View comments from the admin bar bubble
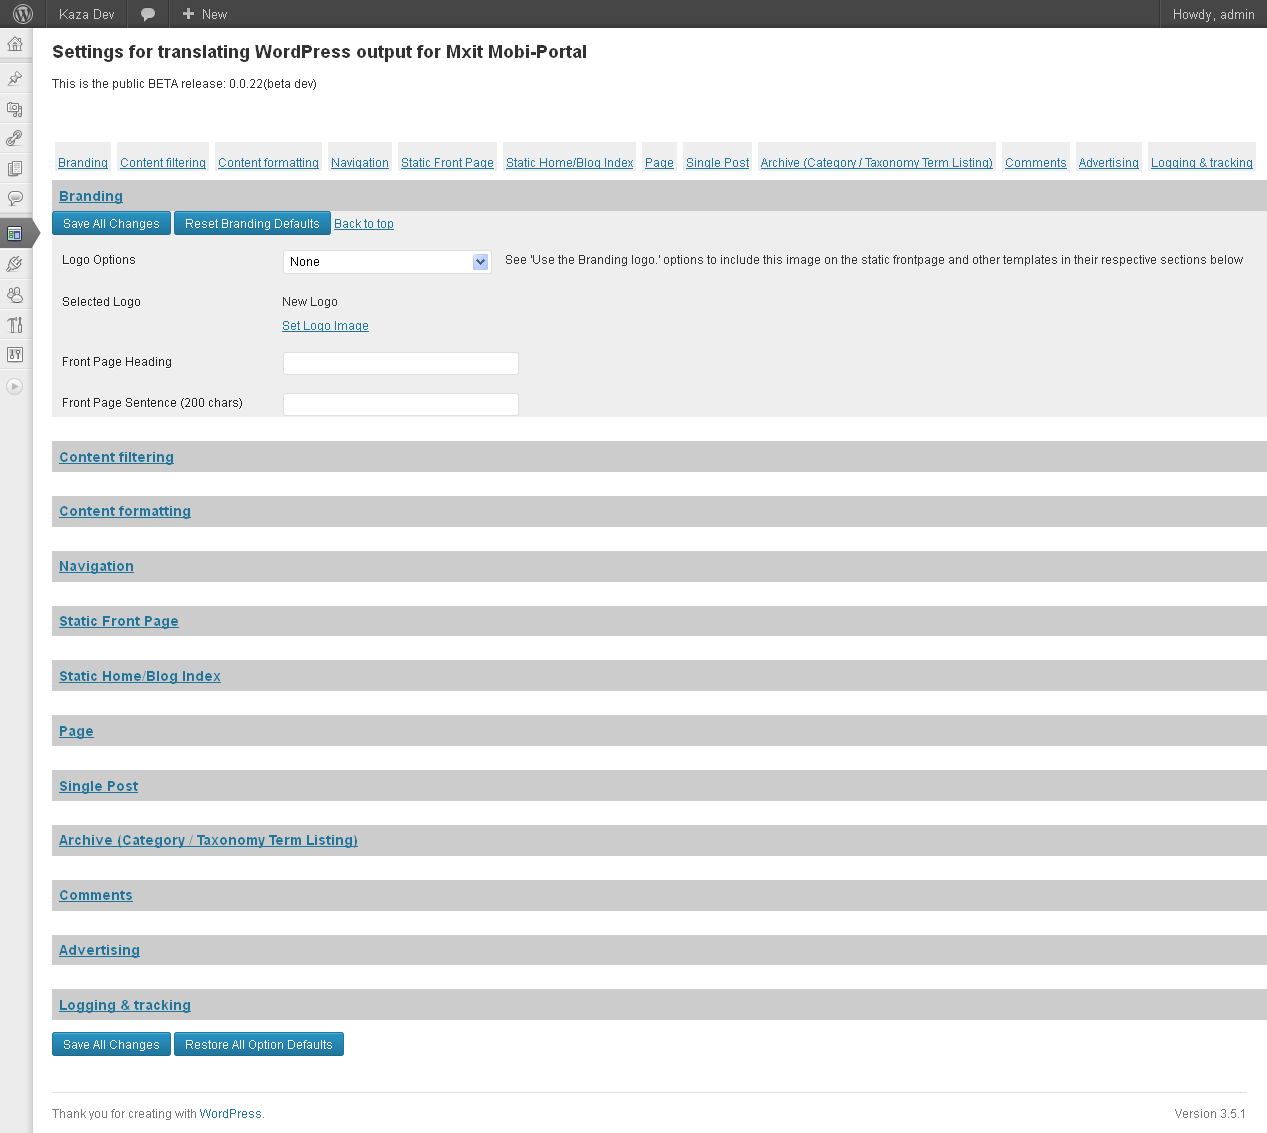This screenshot has width=1267, height=1133. (148, 14)
